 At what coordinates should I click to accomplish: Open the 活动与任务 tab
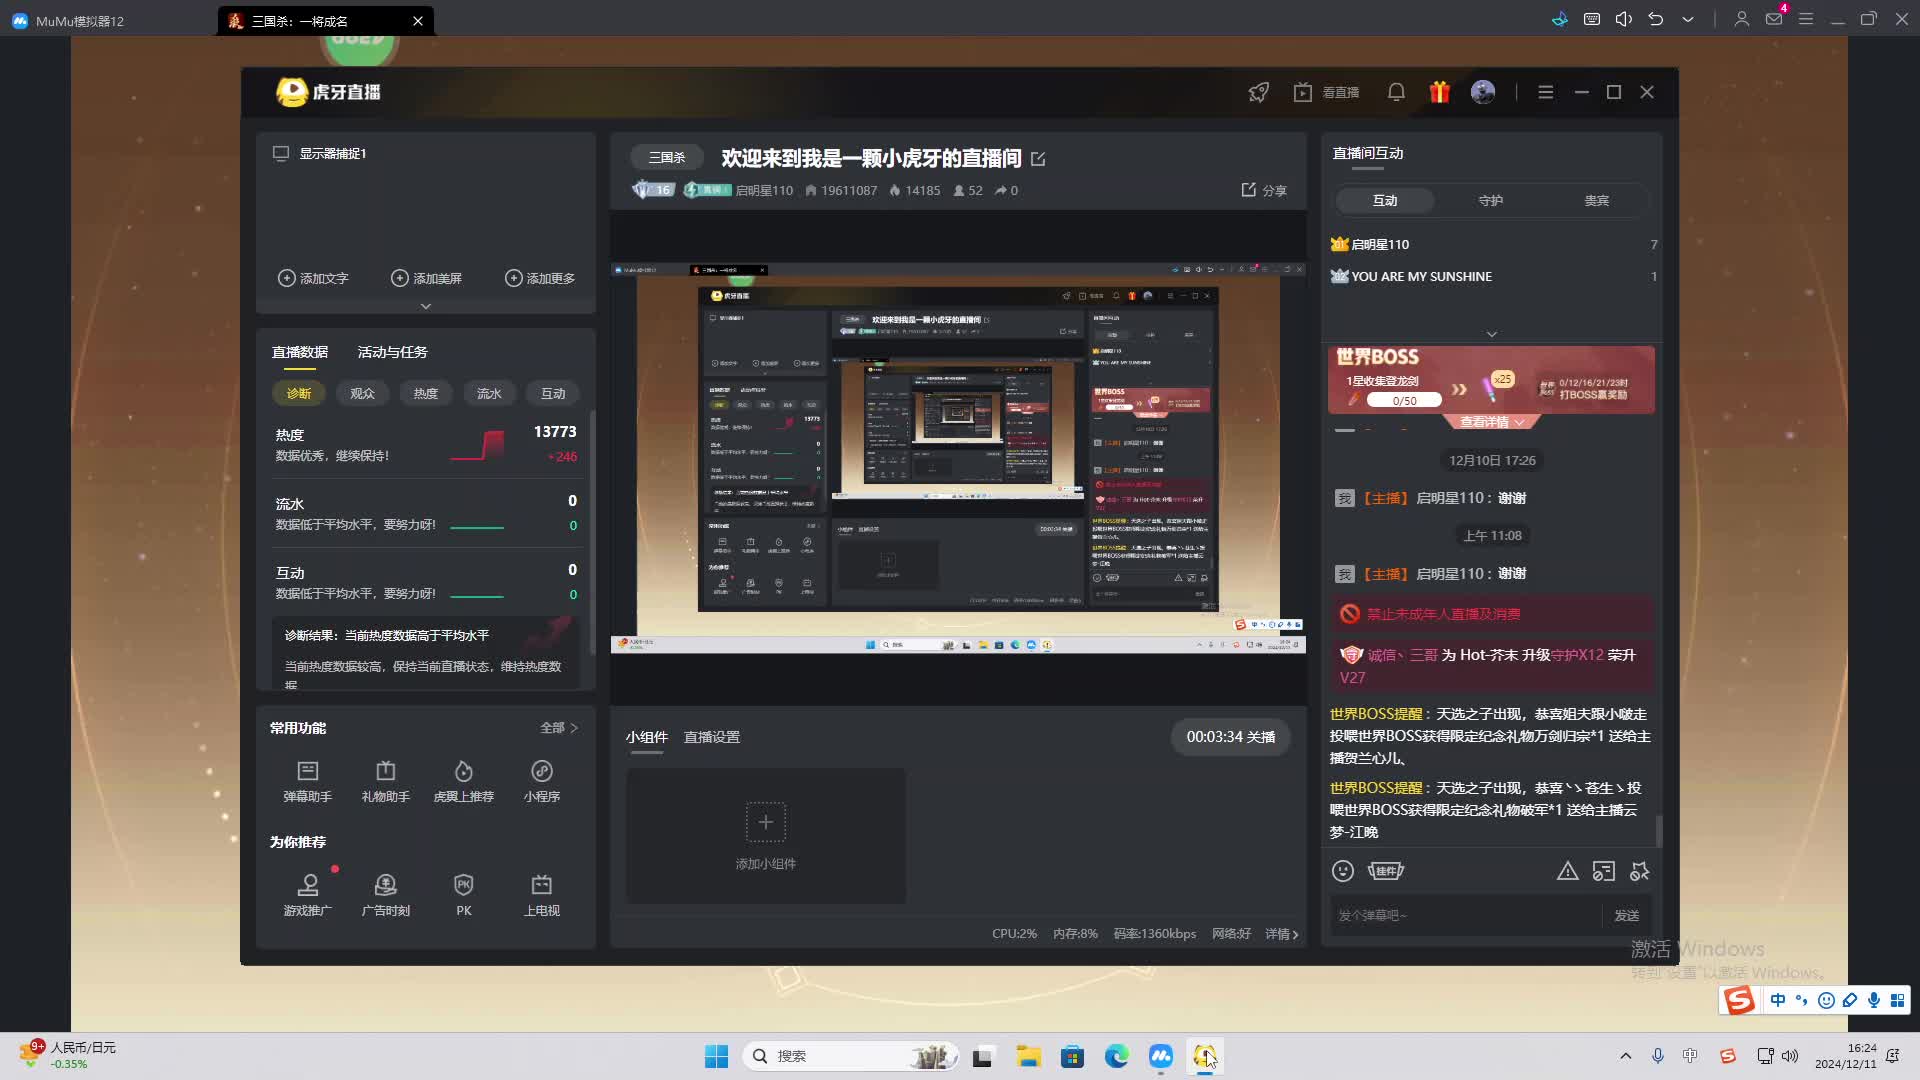[x=392, y=351]
